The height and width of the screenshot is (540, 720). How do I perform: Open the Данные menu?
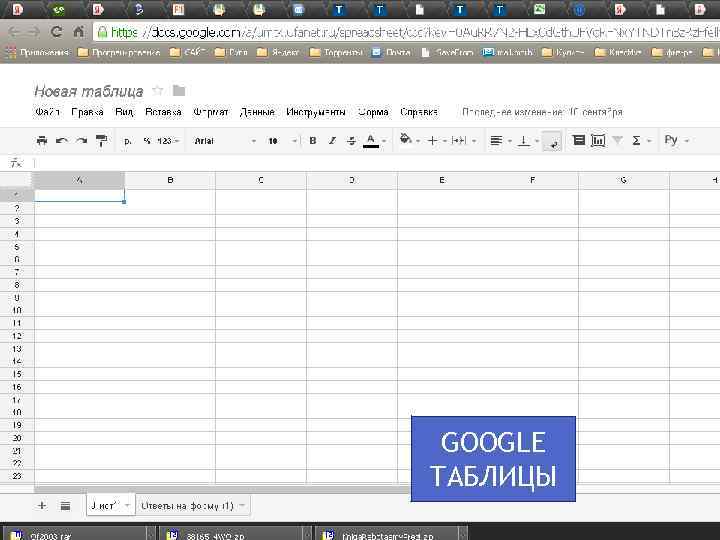tap(257, 112)
